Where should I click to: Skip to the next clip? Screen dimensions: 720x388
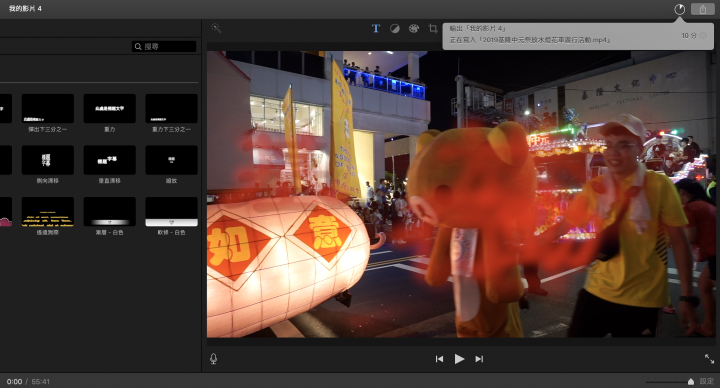(x=479, y=359)
